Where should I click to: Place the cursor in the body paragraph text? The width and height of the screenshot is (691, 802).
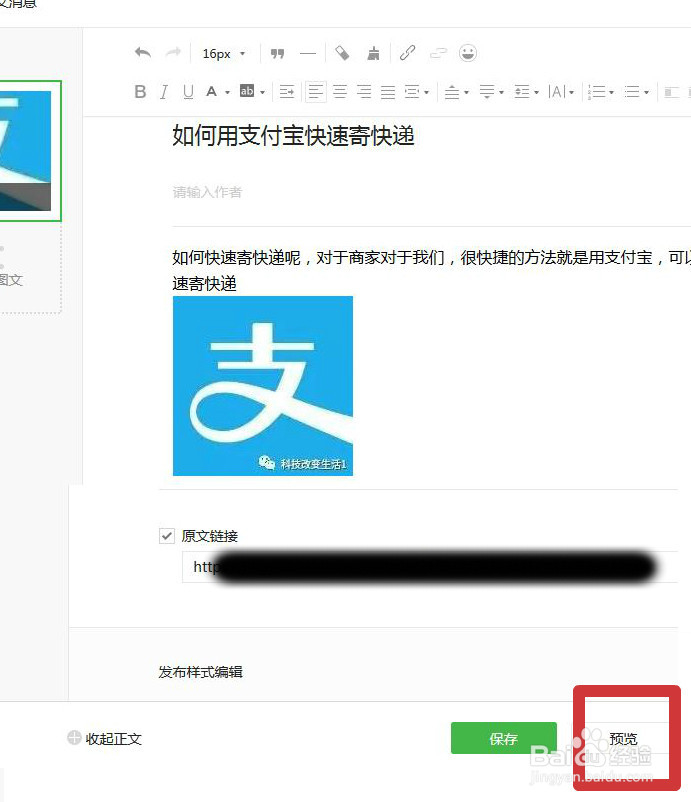431,271
